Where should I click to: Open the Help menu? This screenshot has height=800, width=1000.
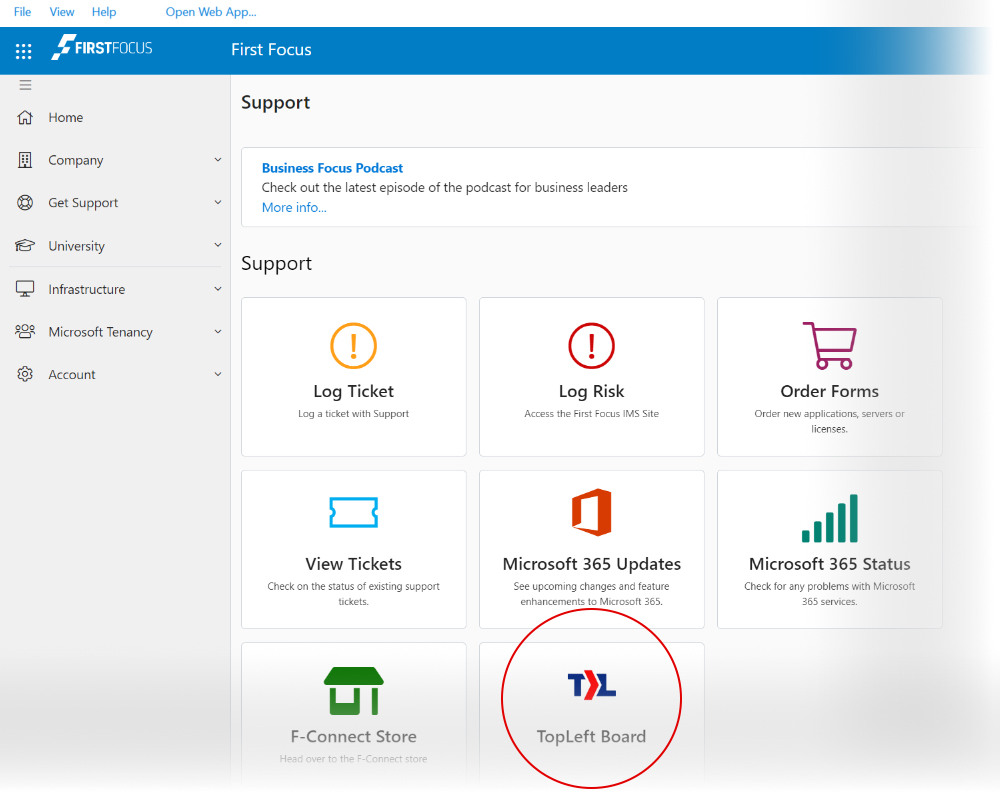(104, 12)
